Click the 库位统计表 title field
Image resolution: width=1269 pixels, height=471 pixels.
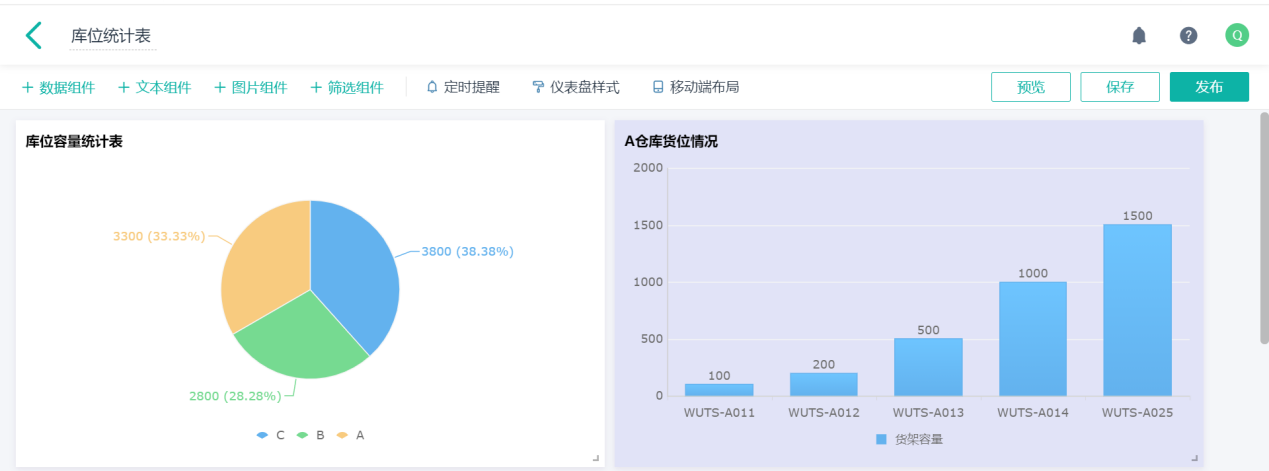coord(112,36)
